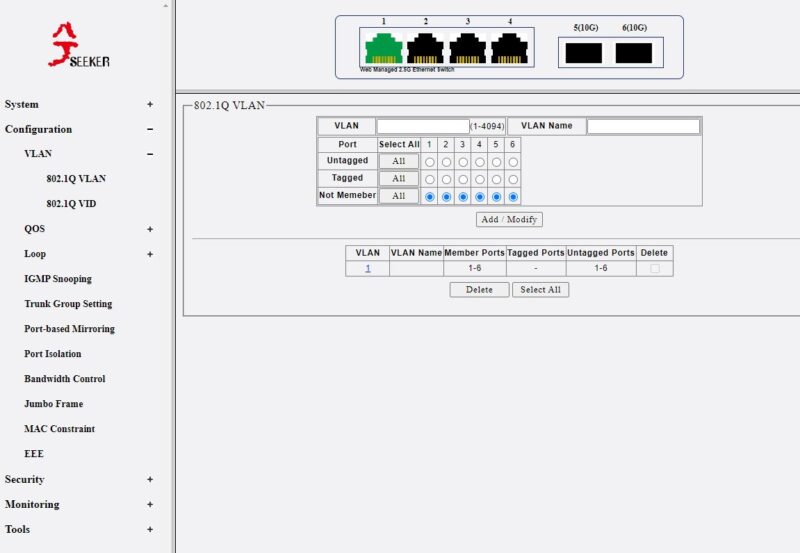Set port 6 to Untagged
Viewport: 800px width, 553px height.
point(513,162)
